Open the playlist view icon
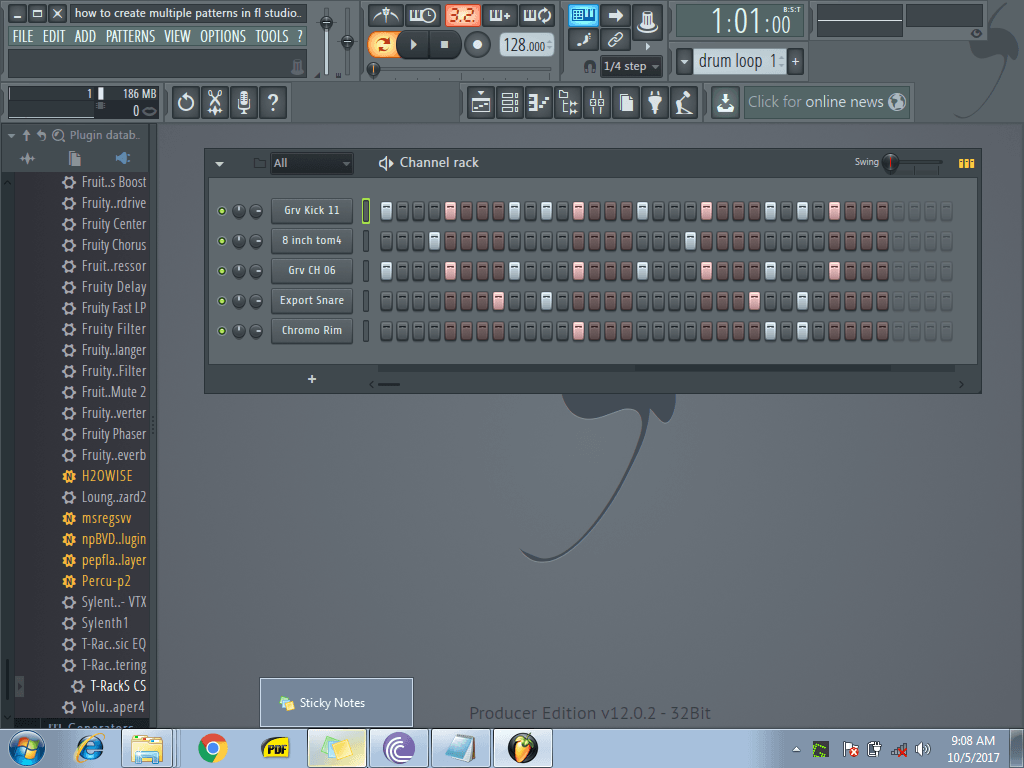The height and width of the screenshot is (768, 1024). pyautogui.click(x=481, y=102)
